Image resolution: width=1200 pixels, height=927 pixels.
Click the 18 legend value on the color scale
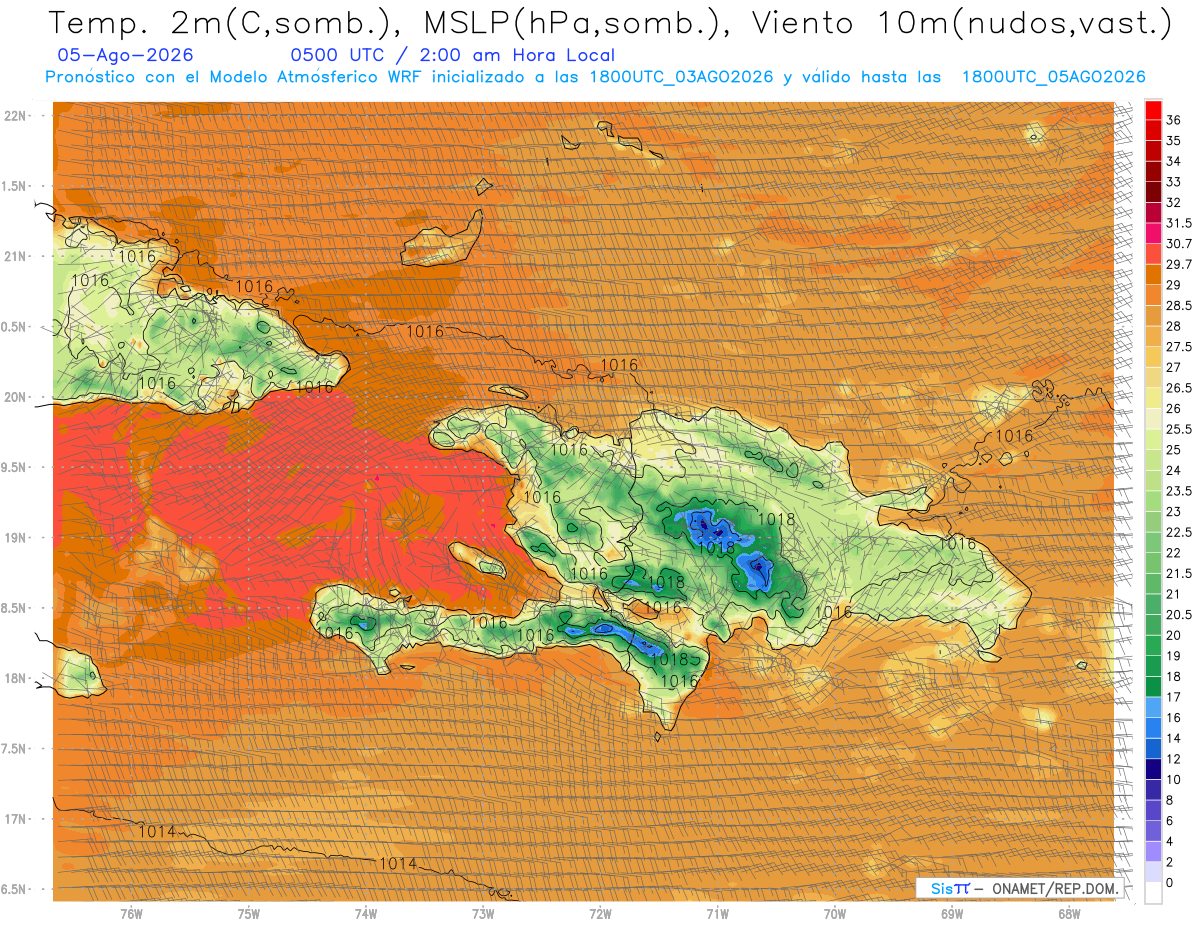(1174, 677)
